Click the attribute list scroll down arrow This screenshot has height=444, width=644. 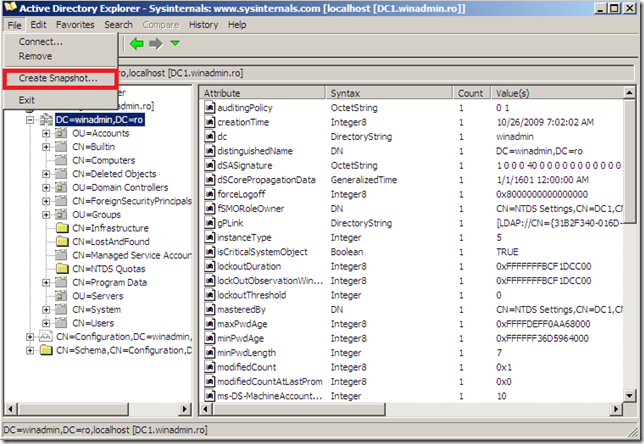(630, 396)
